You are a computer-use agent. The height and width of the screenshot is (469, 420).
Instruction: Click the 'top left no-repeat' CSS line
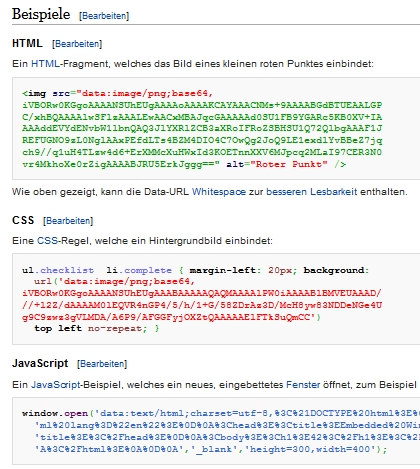coord(90,328)
